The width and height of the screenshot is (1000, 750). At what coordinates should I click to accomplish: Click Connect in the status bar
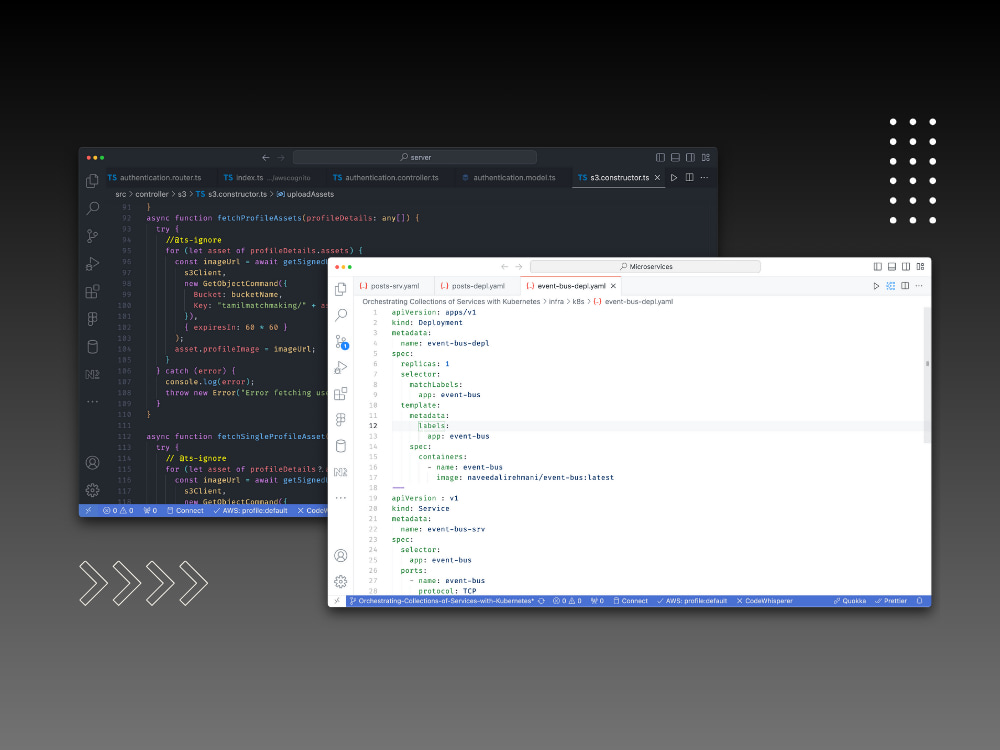[x=635, y=601]
